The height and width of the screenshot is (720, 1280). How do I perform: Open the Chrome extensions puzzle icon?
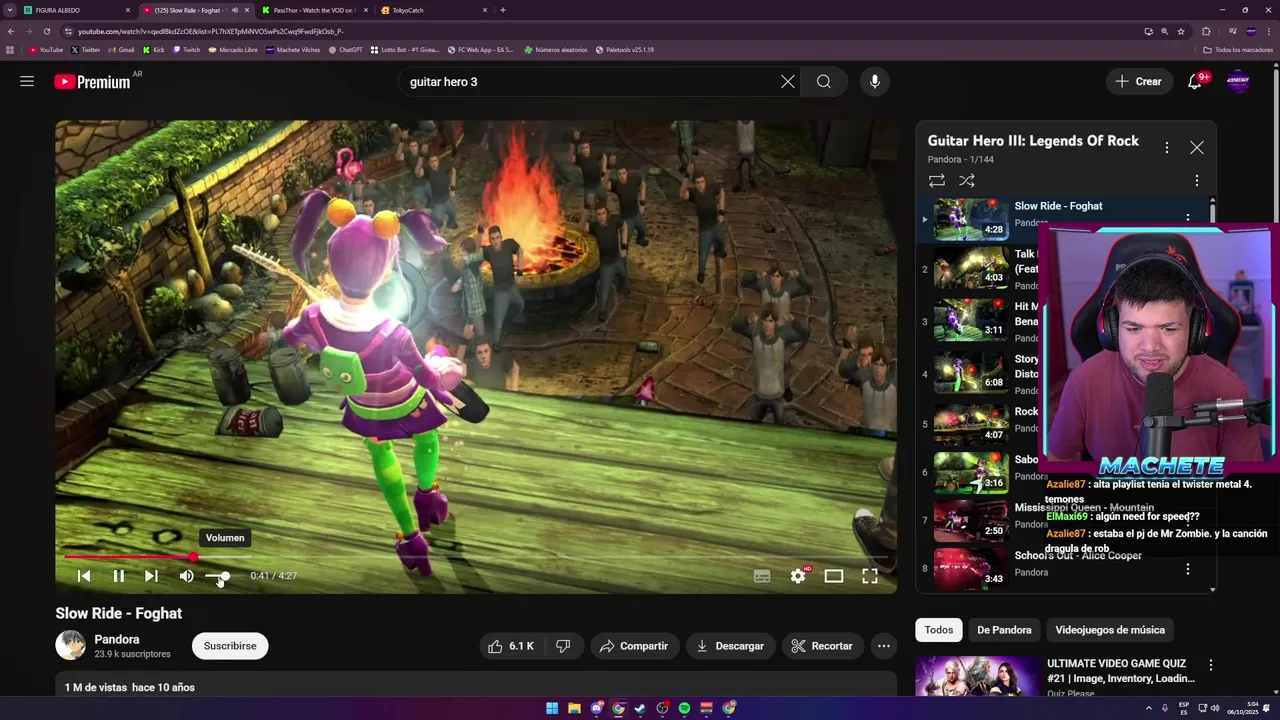pos(1206,31)
